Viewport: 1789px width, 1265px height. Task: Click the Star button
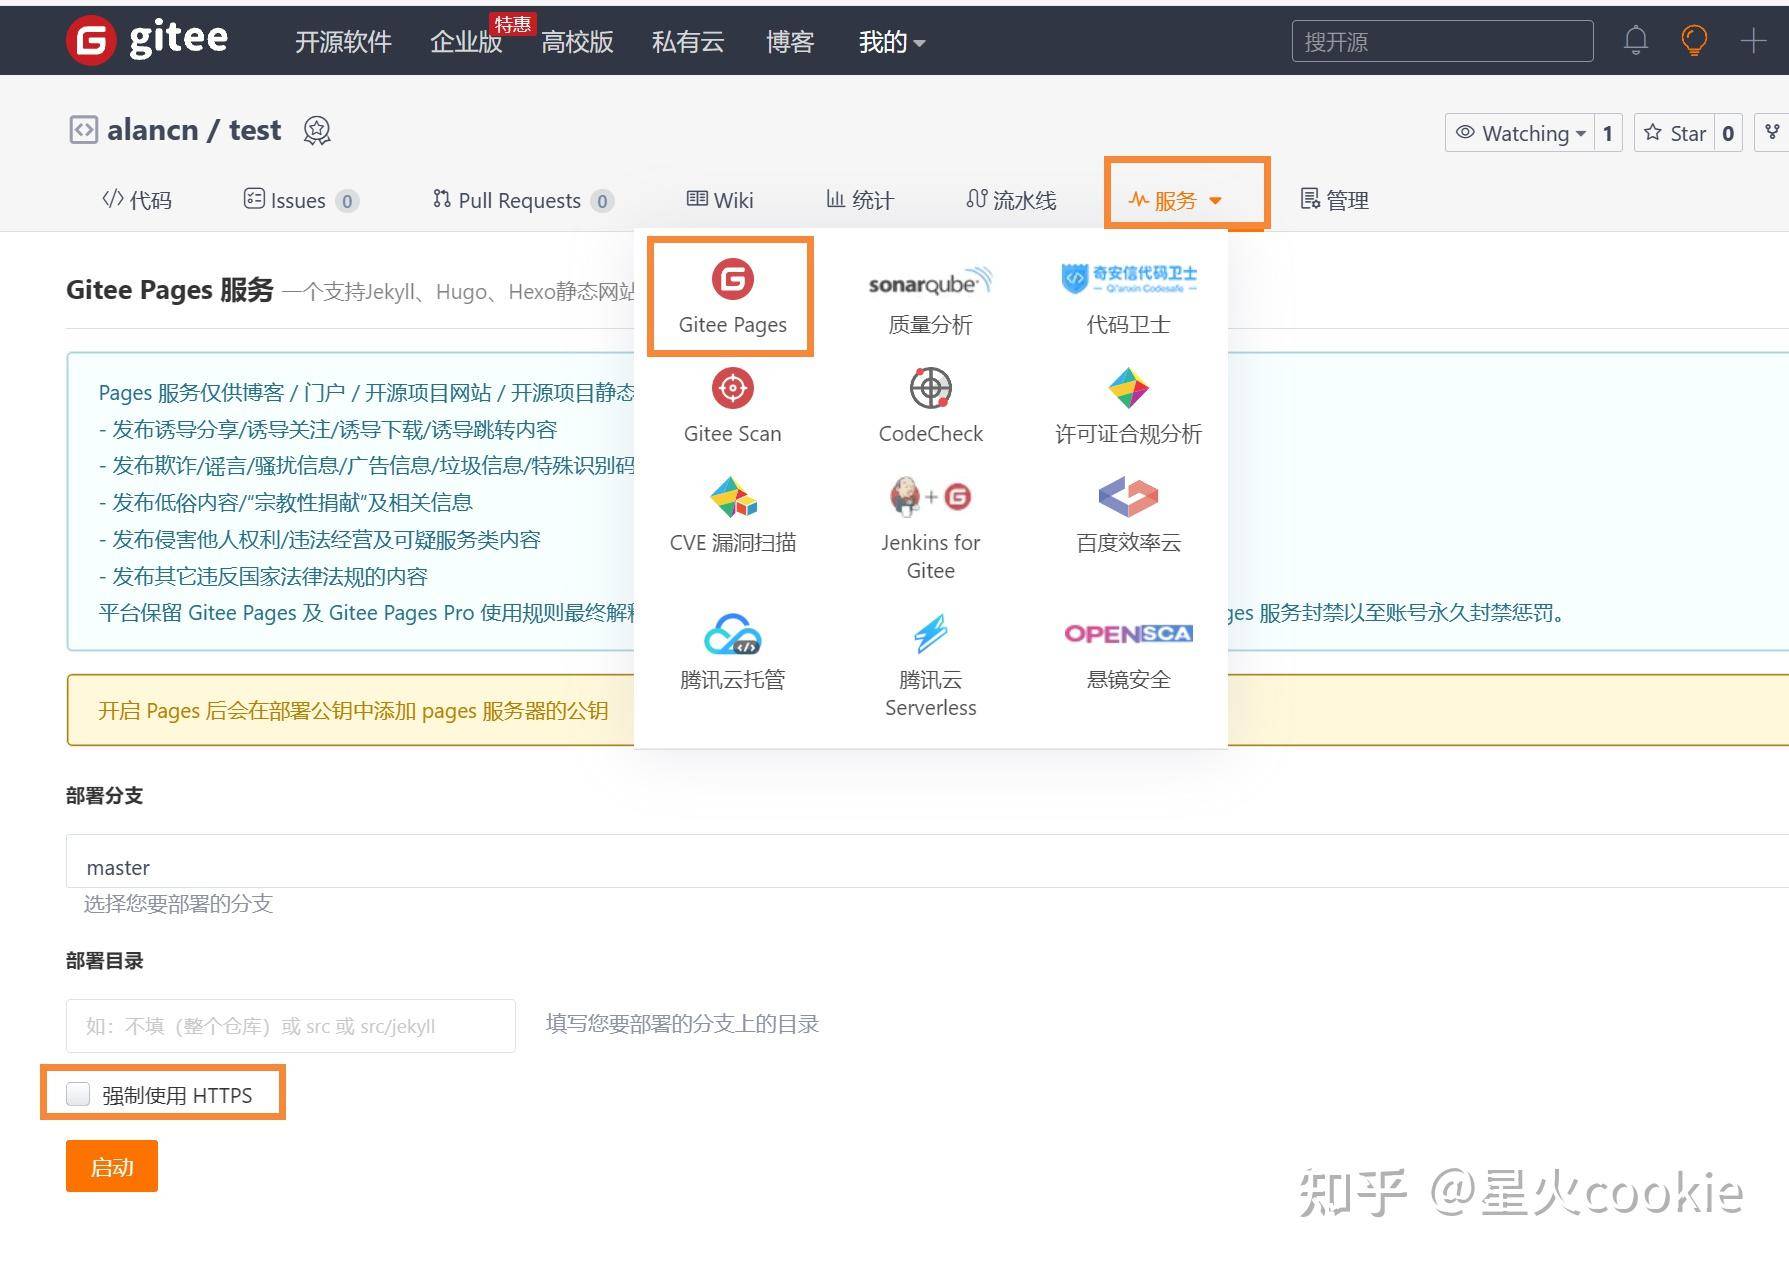(1675, 133)
